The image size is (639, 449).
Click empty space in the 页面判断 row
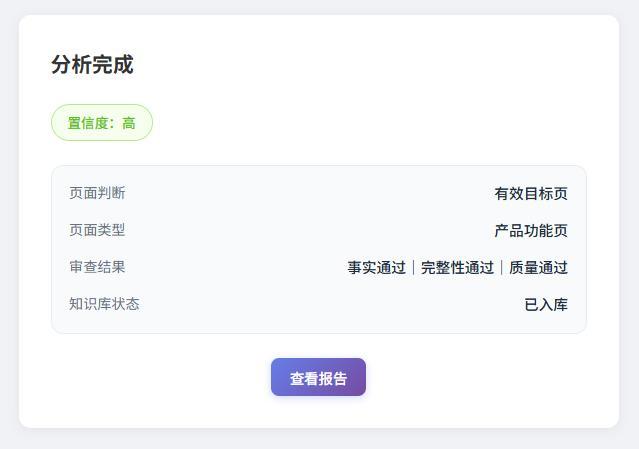pos(300,194)
